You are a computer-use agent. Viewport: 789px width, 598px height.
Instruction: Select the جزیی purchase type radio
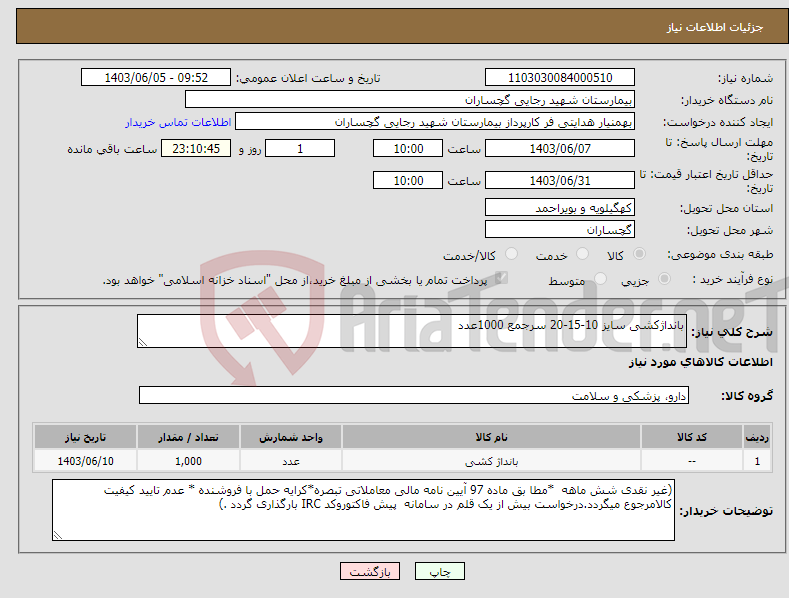coord(664,278)
